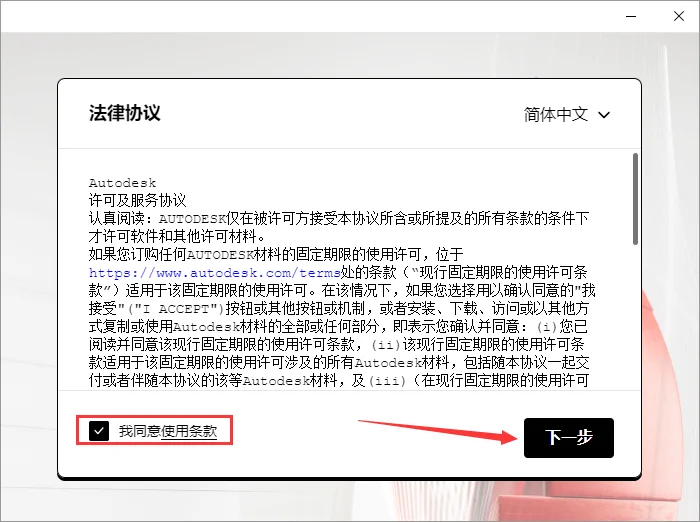Click the 许可及服务协议 title line
The width and height of the screenshot is (700, 522).
137,200
